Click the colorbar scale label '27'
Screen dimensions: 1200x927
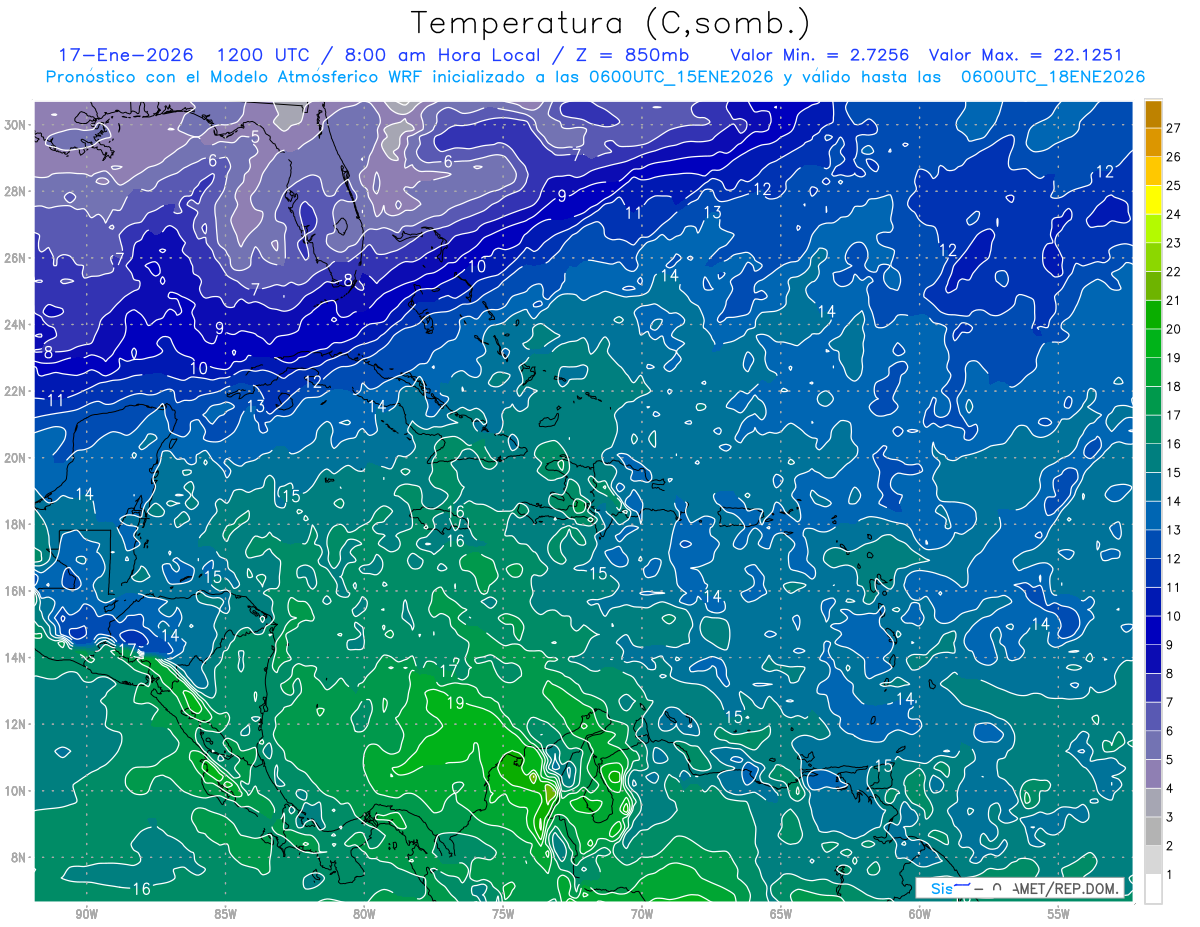click(x=1174, y=128)
